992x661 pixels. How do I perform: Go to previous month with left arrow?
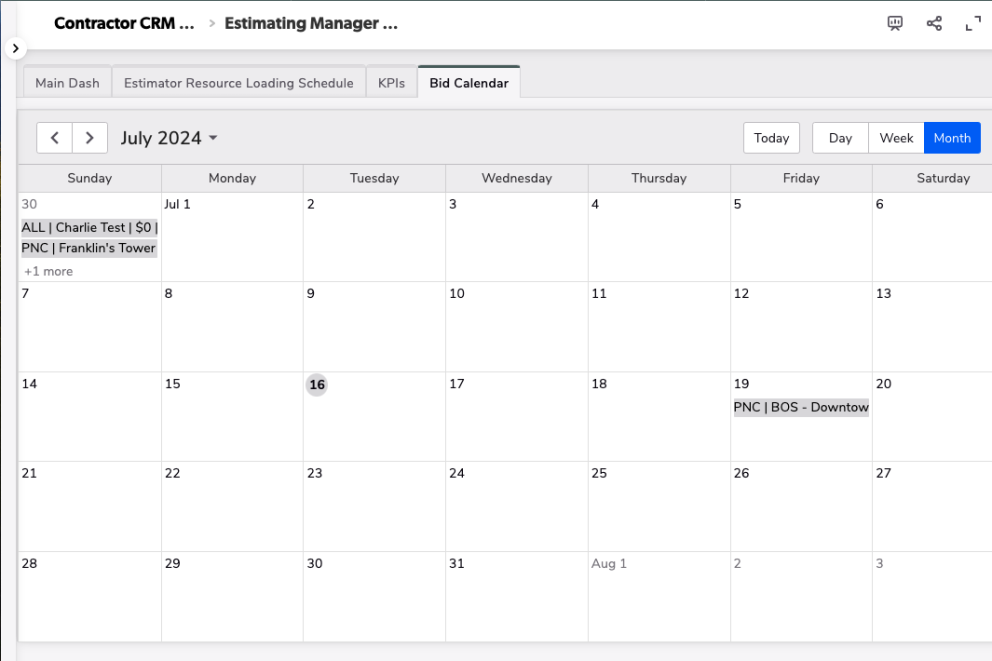[55, 138]
